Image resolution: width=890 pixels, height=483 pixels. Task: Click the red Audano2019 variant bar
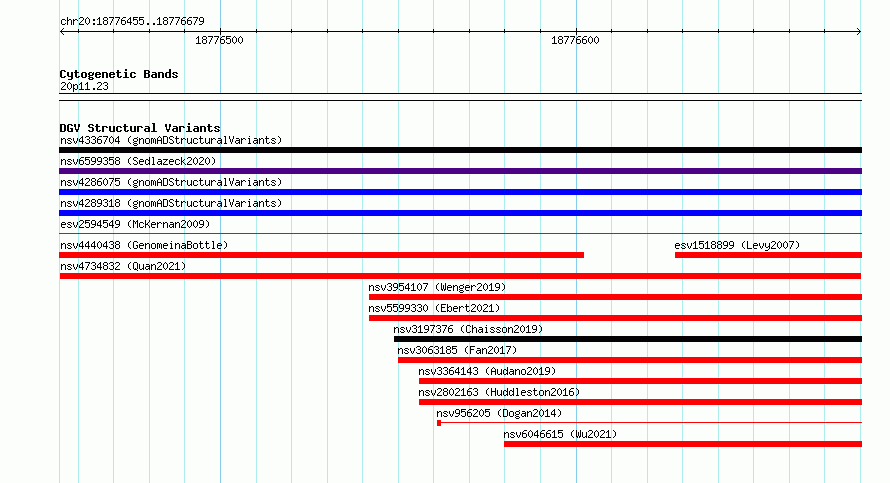[x=640, y=381]
